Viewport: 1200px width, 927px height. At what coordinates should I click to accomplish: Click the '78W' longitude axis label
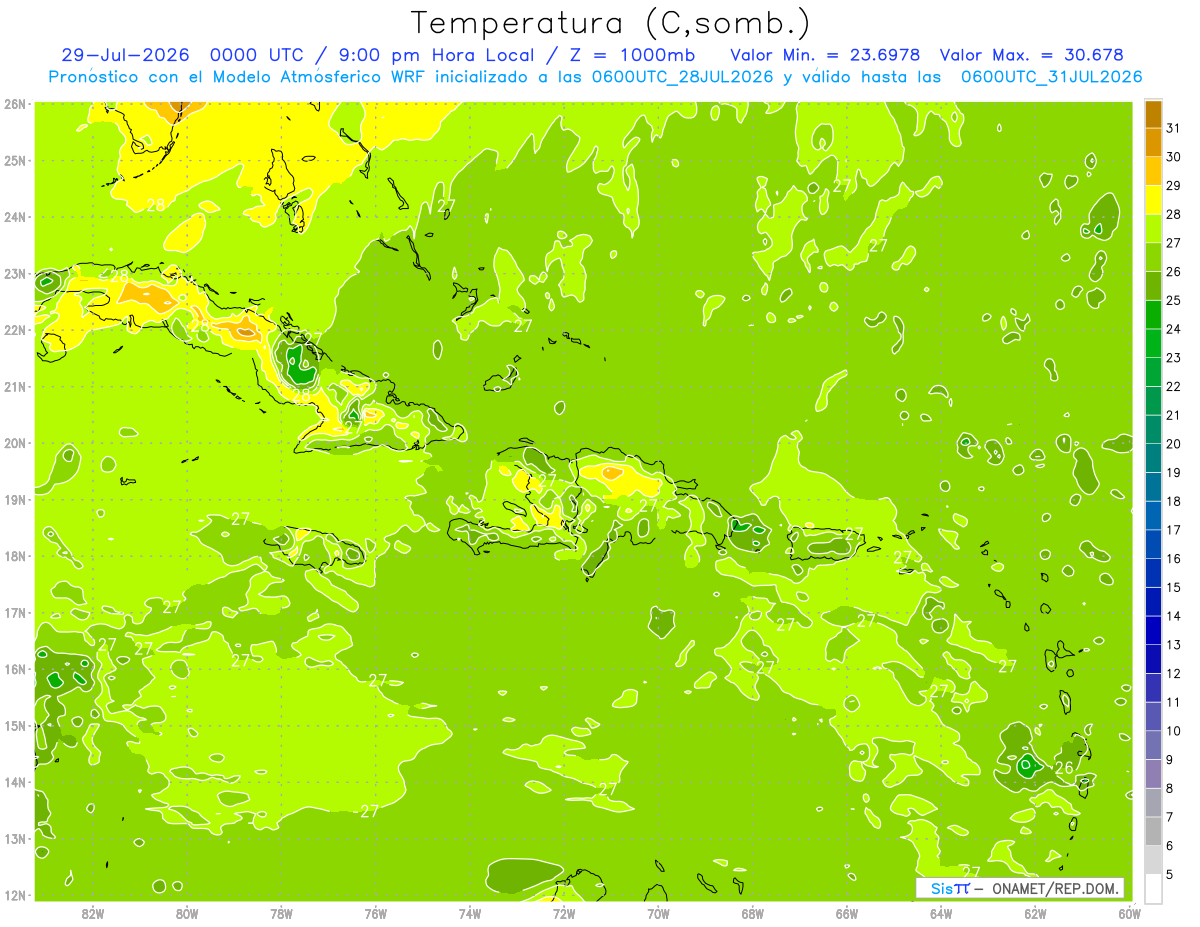click(281, 913)
